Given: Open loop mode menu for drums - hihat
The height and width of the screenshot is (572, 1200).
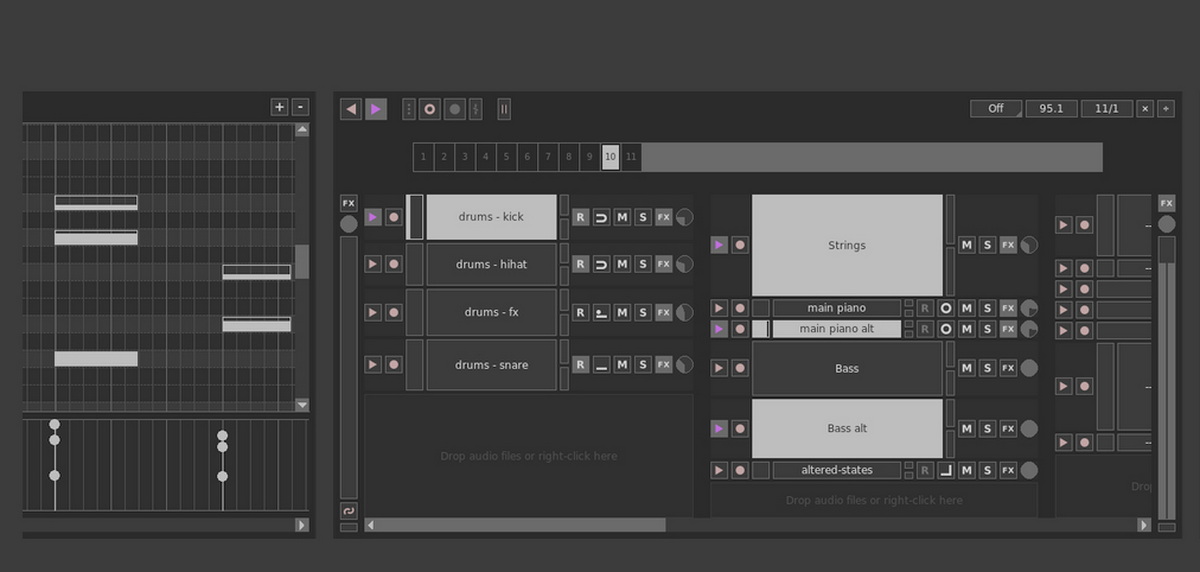Looking at the screenshot, I should point(601,264).
